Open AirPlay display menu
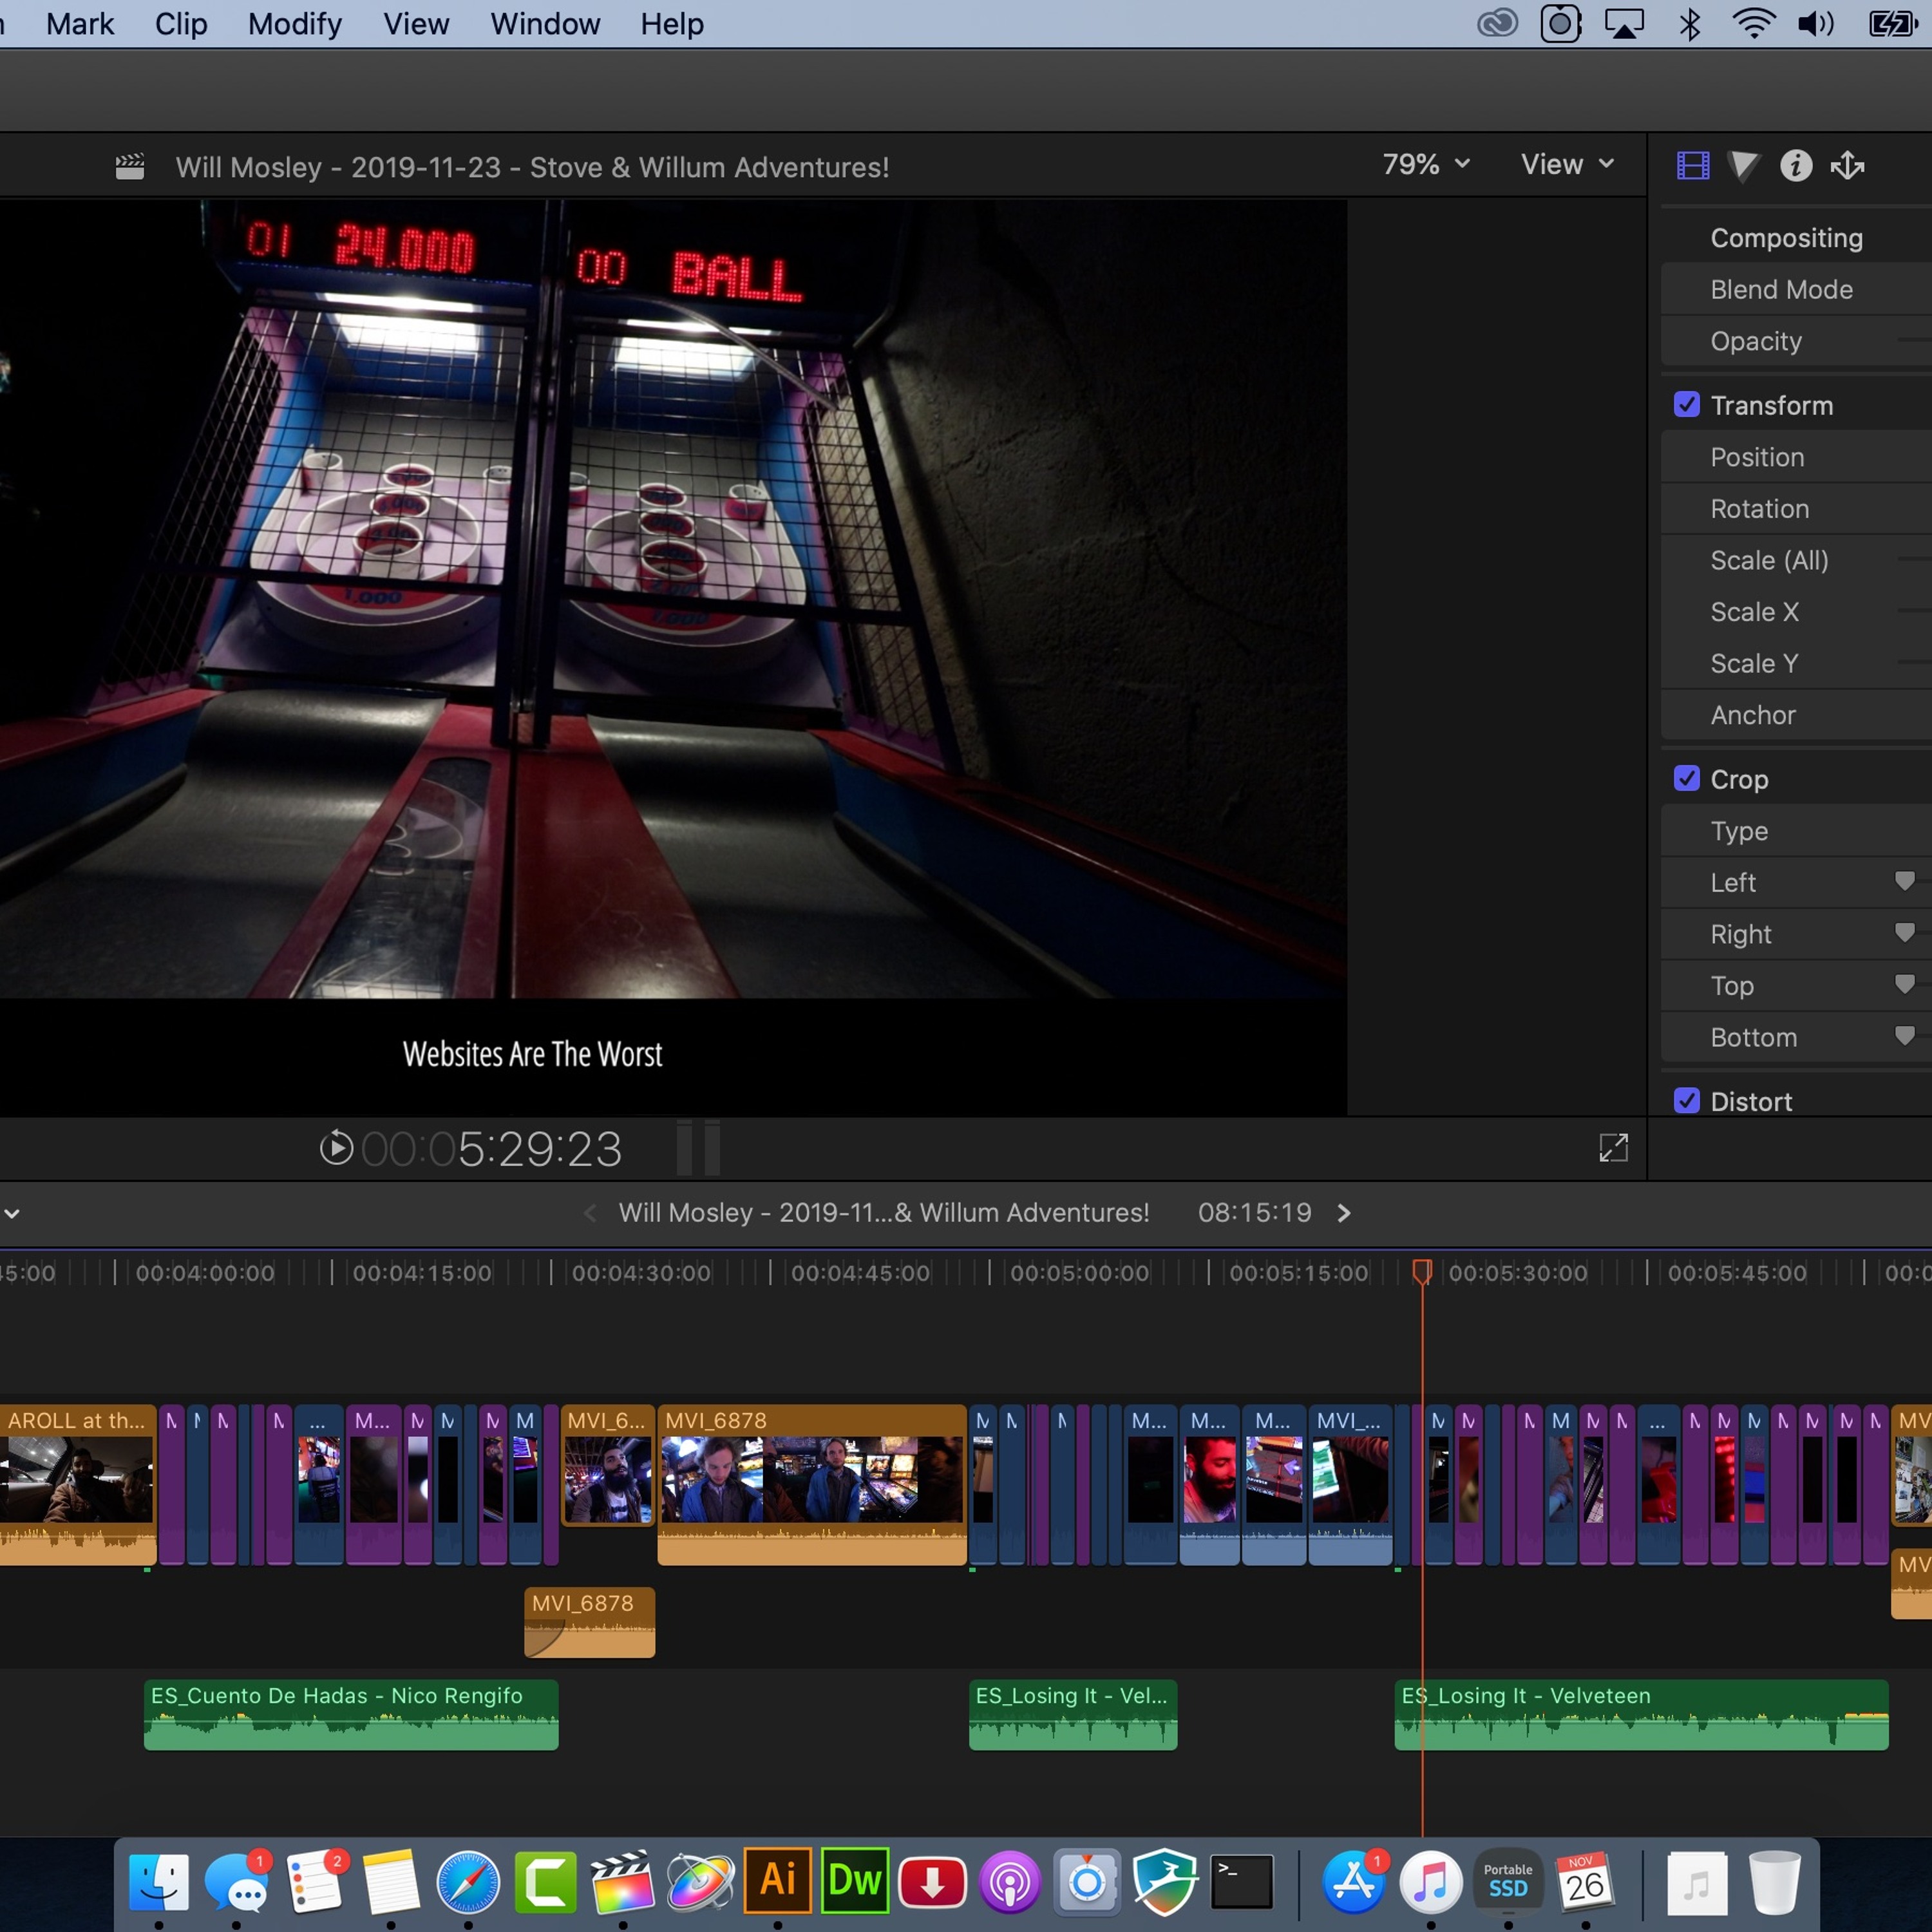1932x1932 pixels. (1624, 23)
